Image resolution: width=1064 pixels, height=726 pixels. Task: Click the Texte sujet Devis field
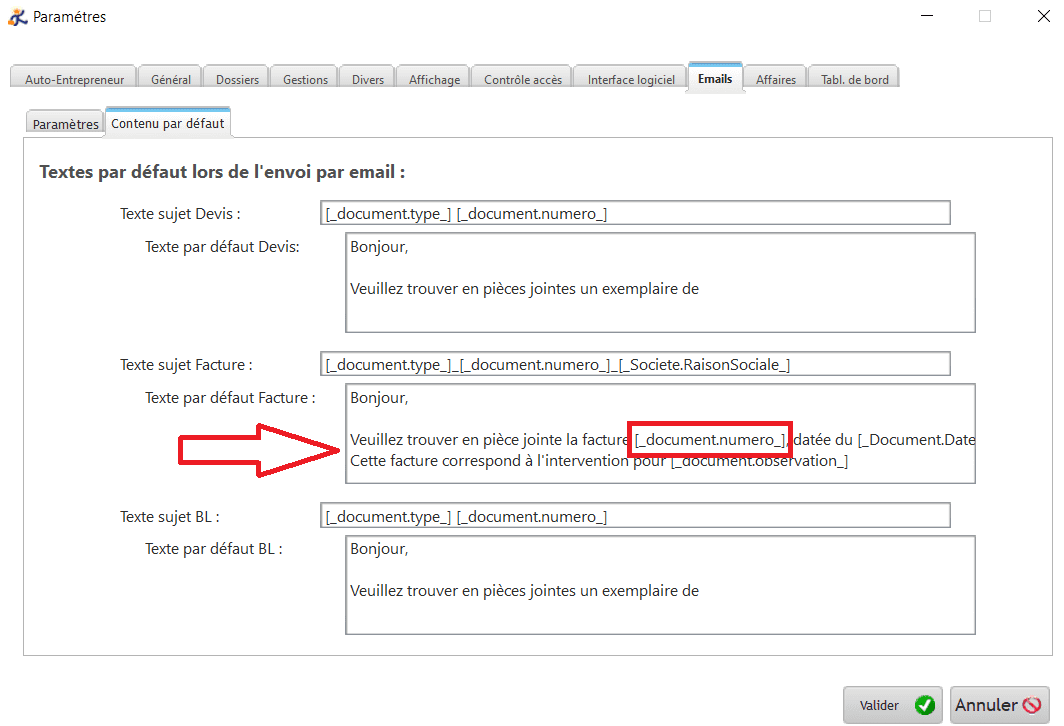coord(635,213)
